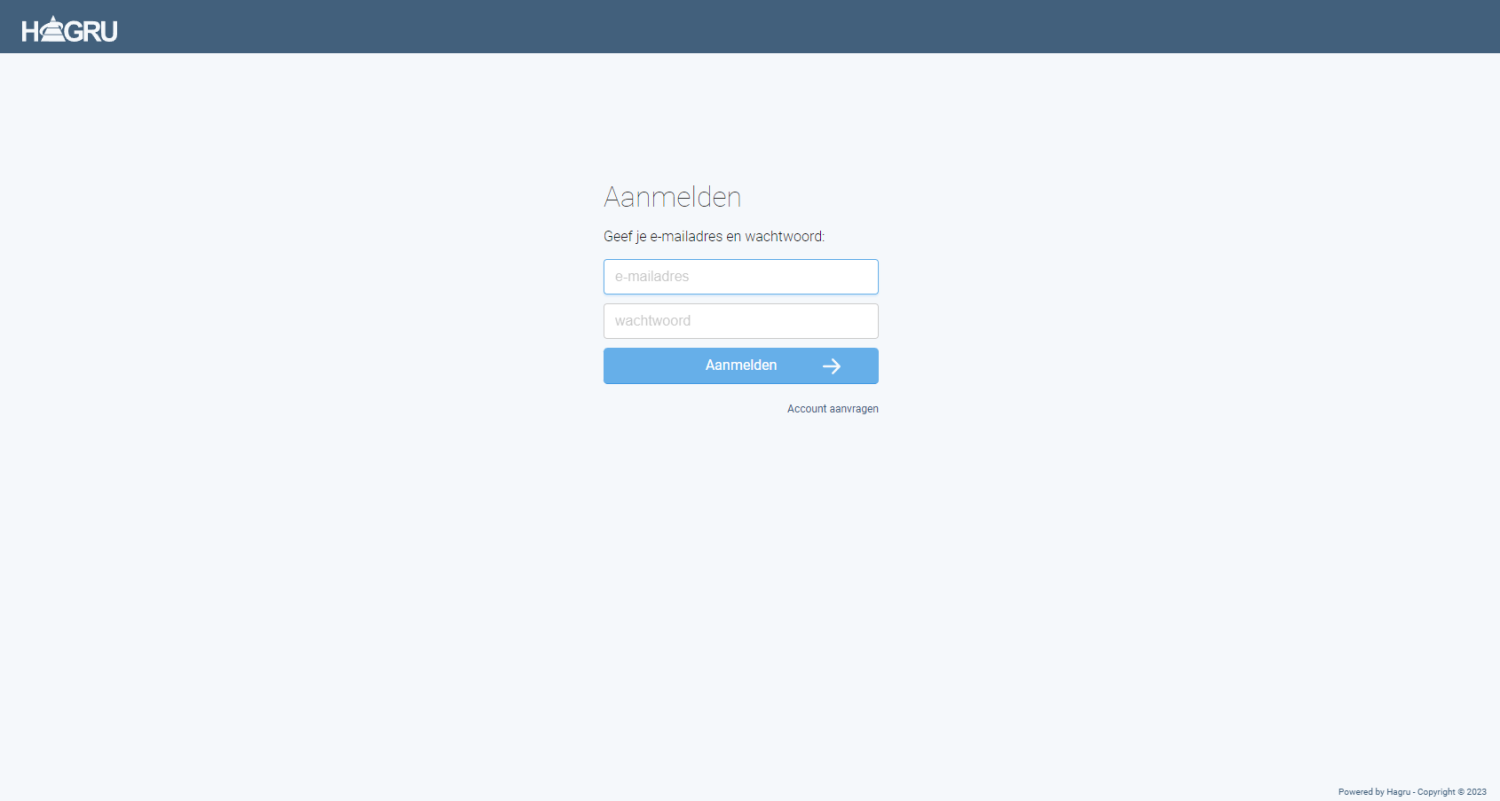1500x801 pixels.
Task: Click the instruction text about e-mailadres en wachtwoord
Action: [713, 236]
